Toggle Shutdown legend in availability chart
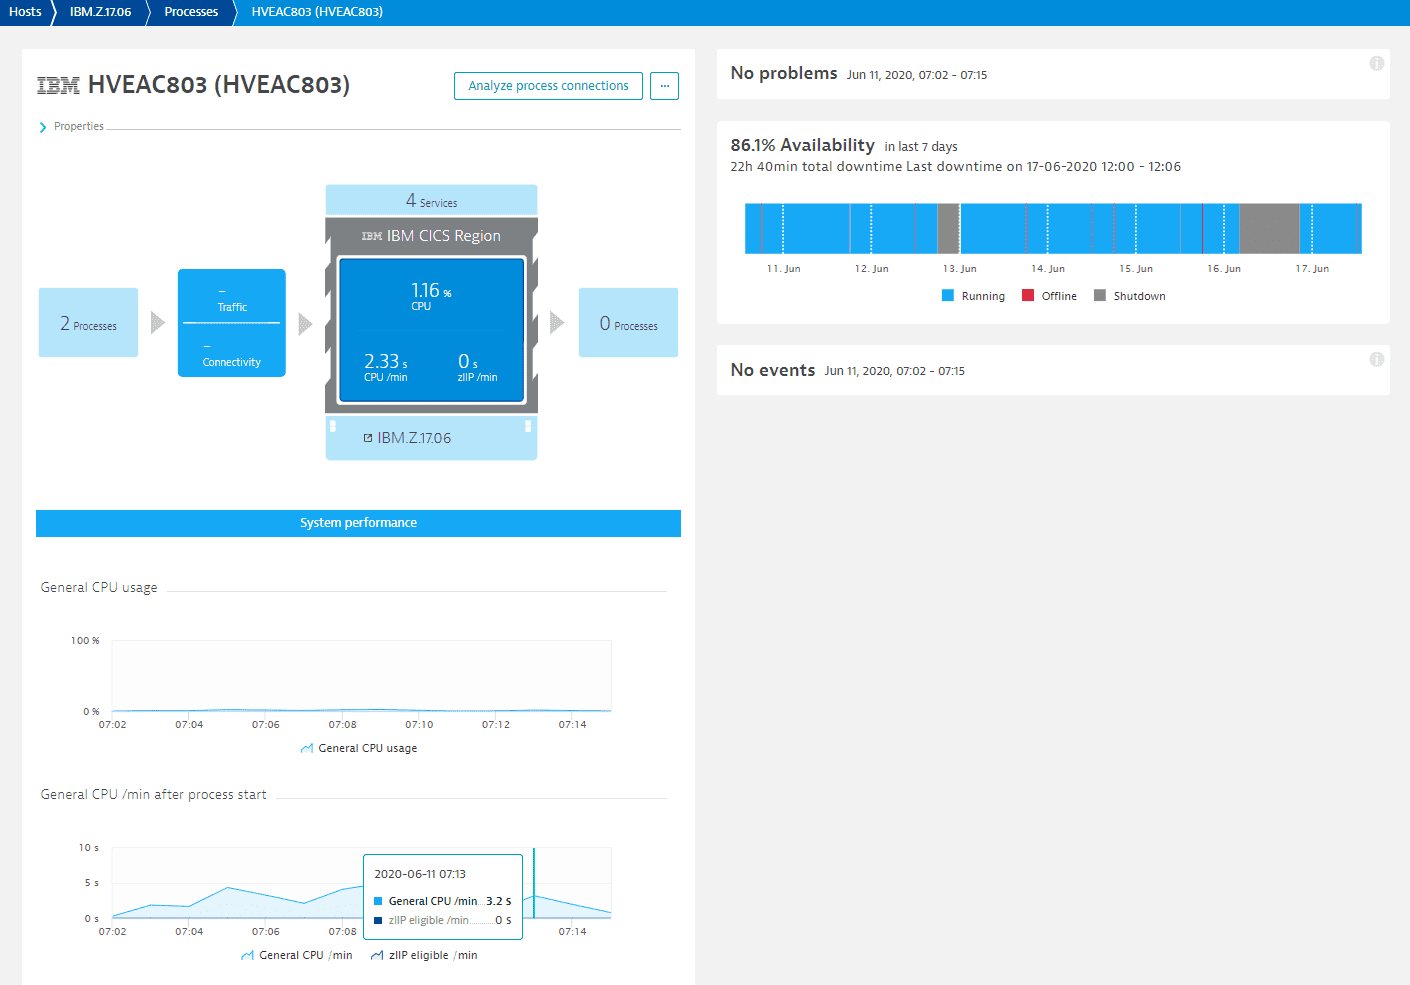Viewport: 1410px width, 985px height. point(1130,296)
